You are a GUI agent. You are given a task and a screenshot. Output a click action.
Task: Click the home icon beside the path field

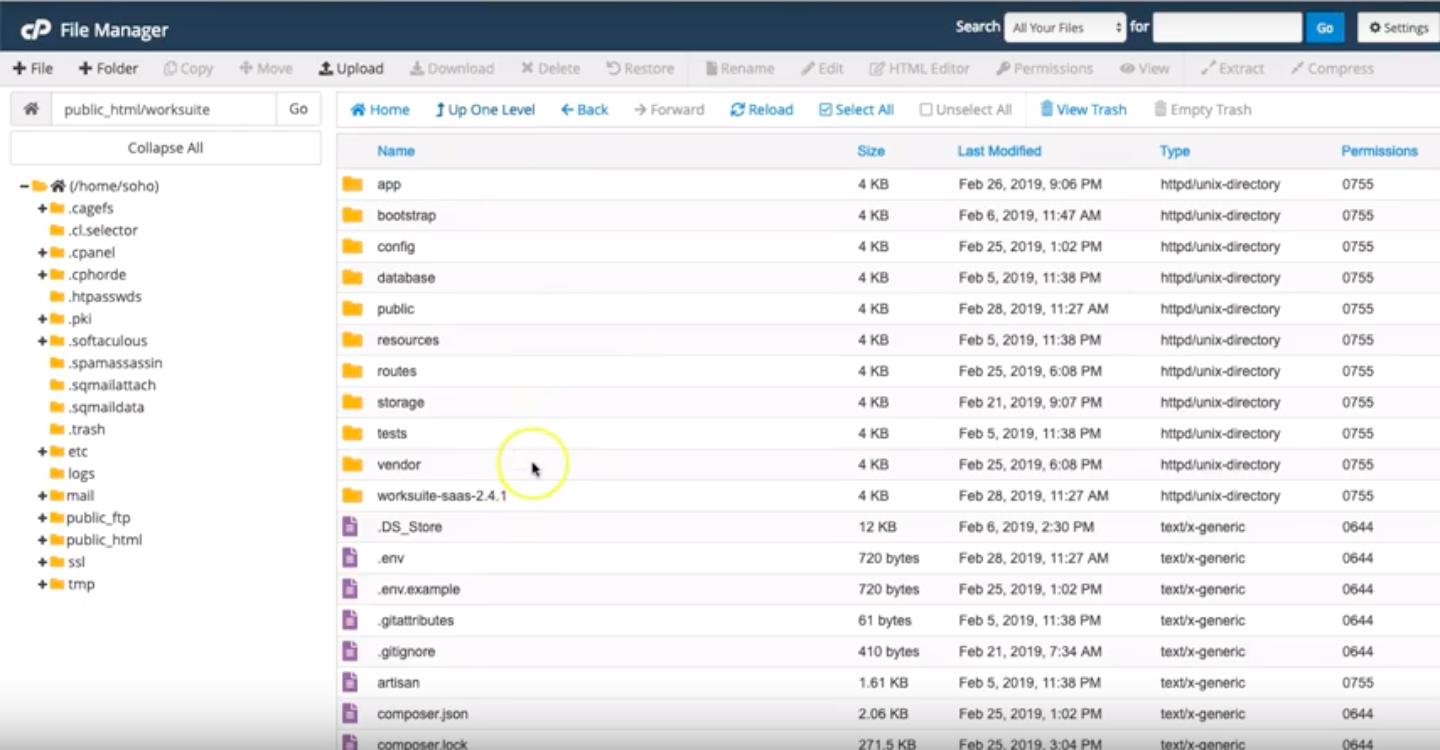pyautogui.click(x=31, y=109)
